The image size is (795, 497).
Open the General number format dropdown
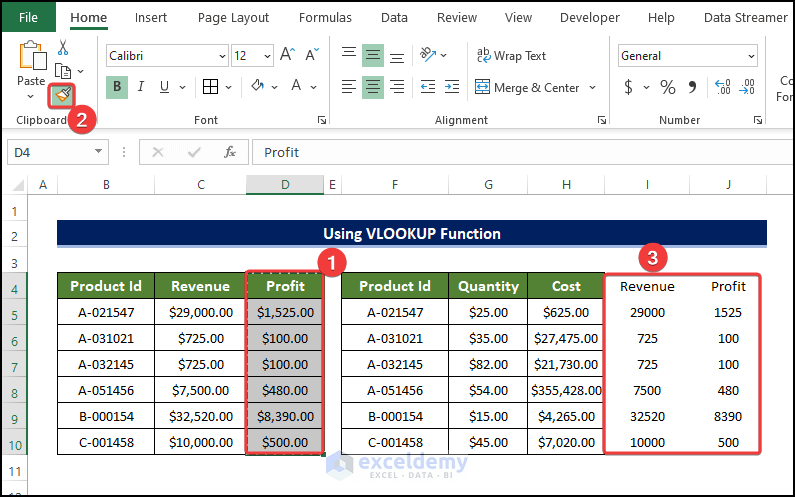click(751, 56)
